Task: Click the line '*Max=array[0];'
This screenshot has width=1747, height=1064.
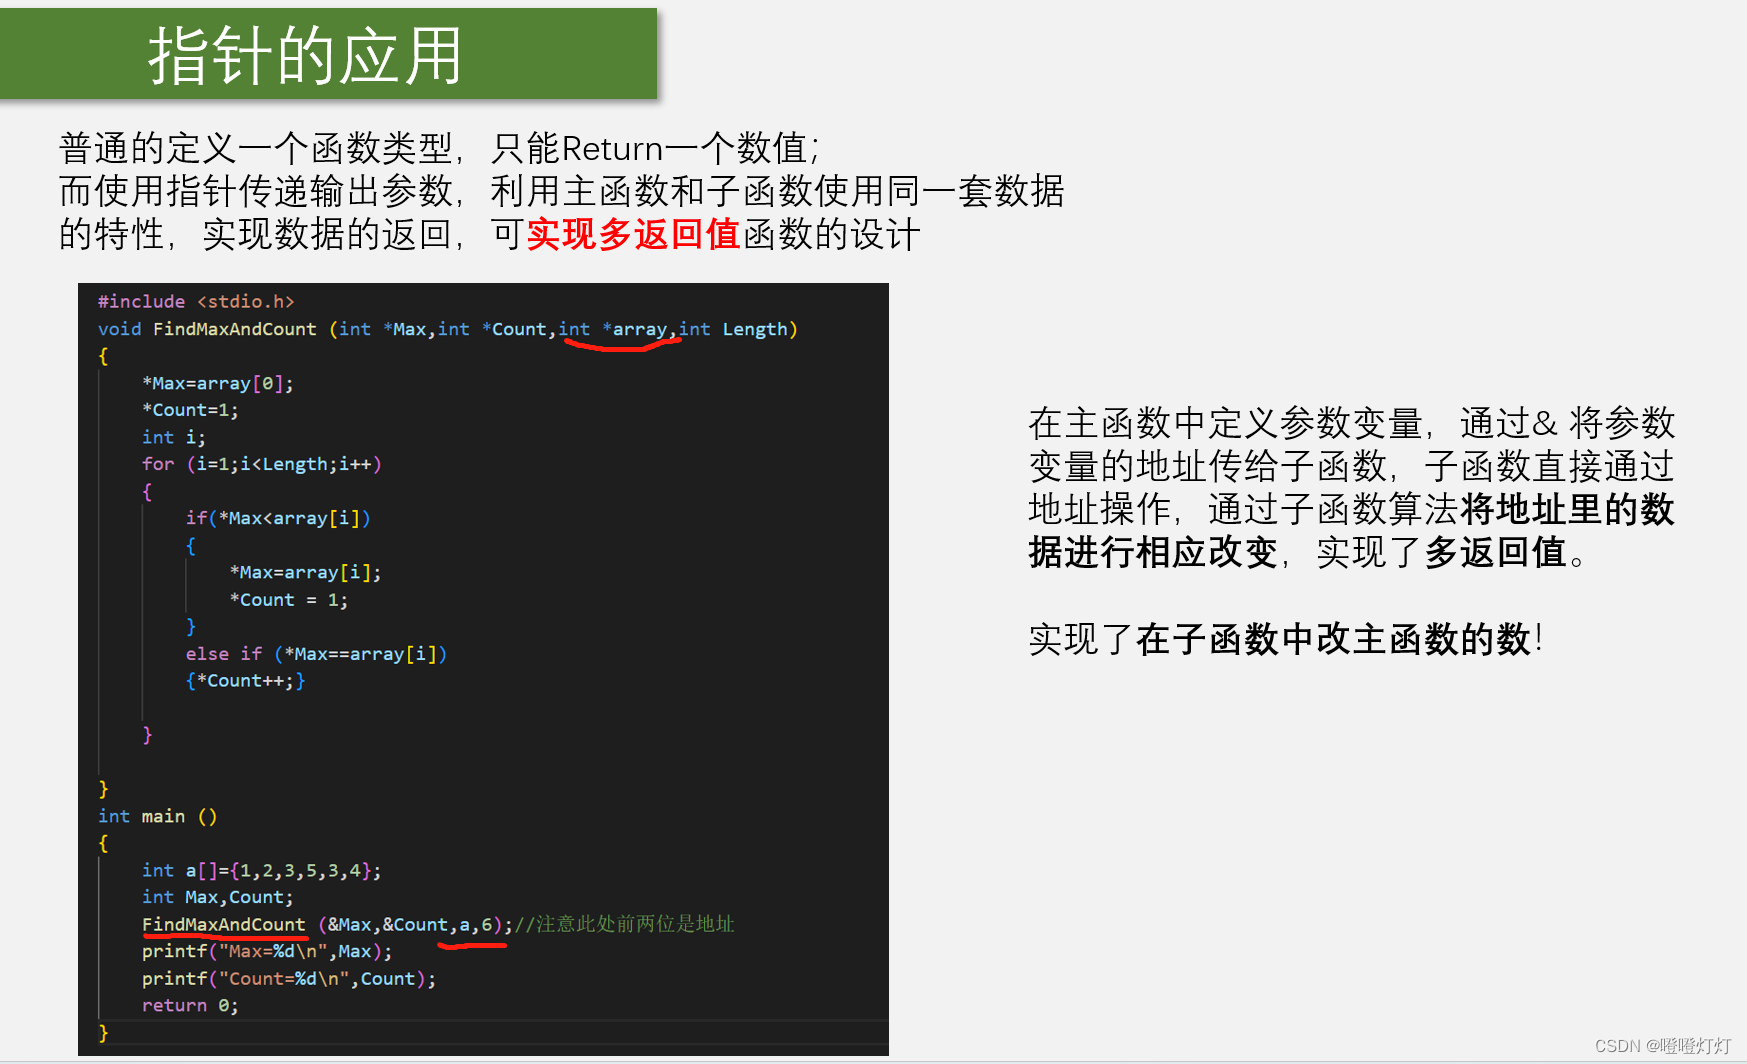Action: coord(218,383)
